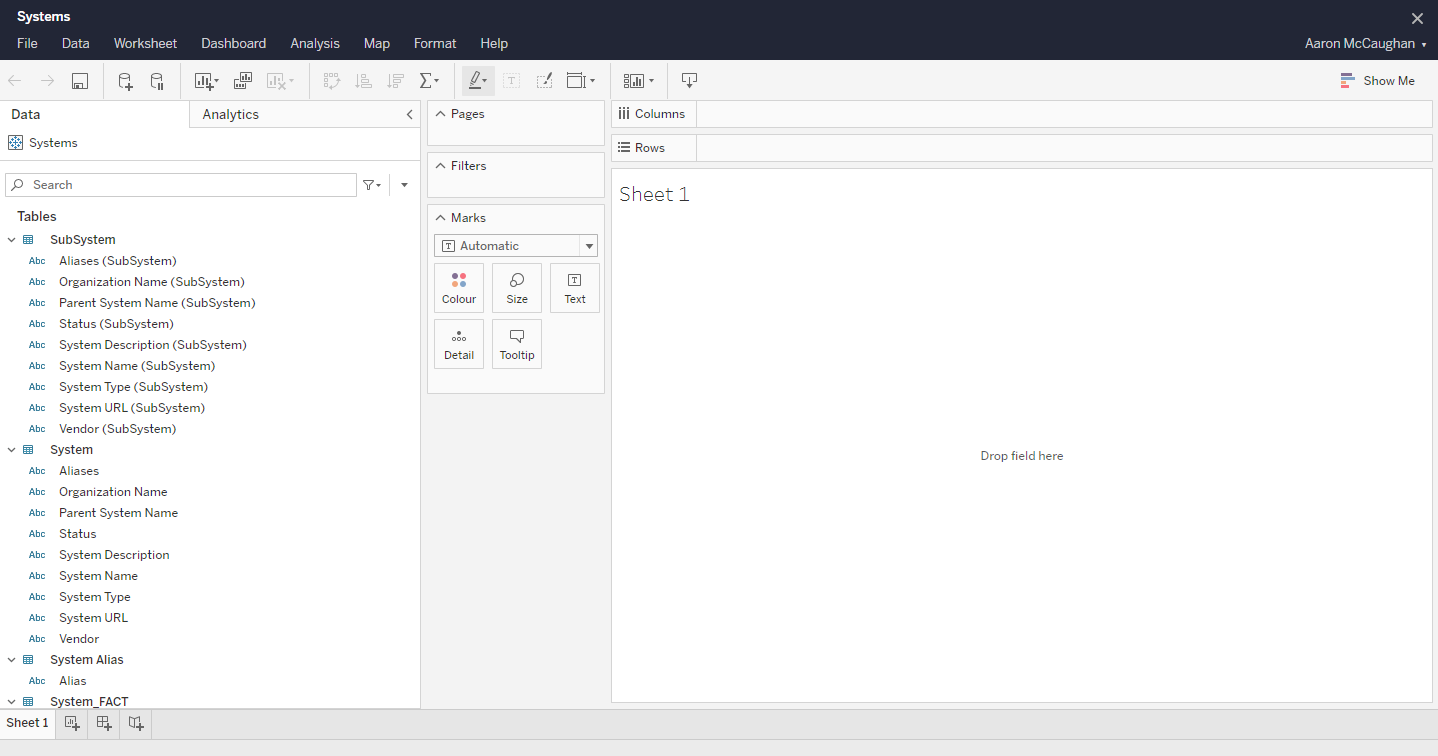This screenshot has width=1438, height=756.
Task: Click the Save icon in toolbar
Action: [x=80, y=81]
